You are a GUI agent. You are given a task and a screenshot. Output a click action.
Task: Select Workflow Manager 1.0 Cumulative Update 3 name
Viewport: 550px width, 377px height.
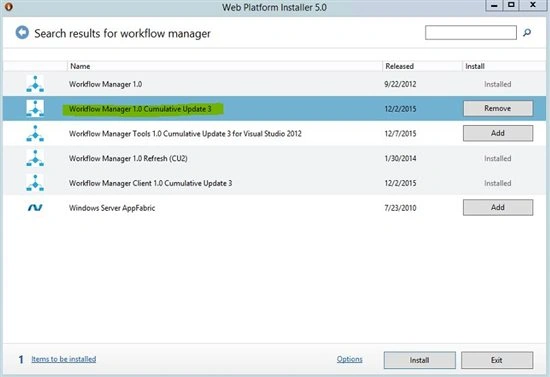[x=140, y=109]
